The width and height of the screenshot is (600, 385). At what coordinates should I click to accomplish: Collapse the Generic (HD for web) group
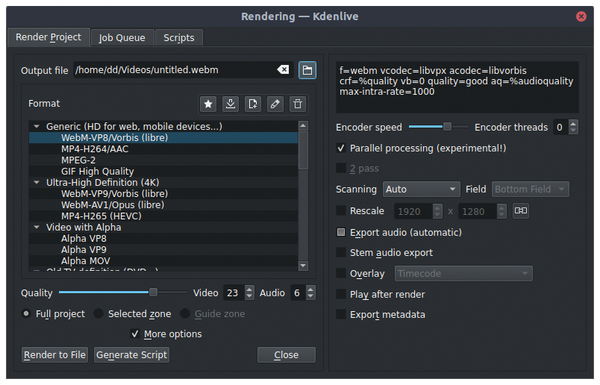[x=37, y=126]
